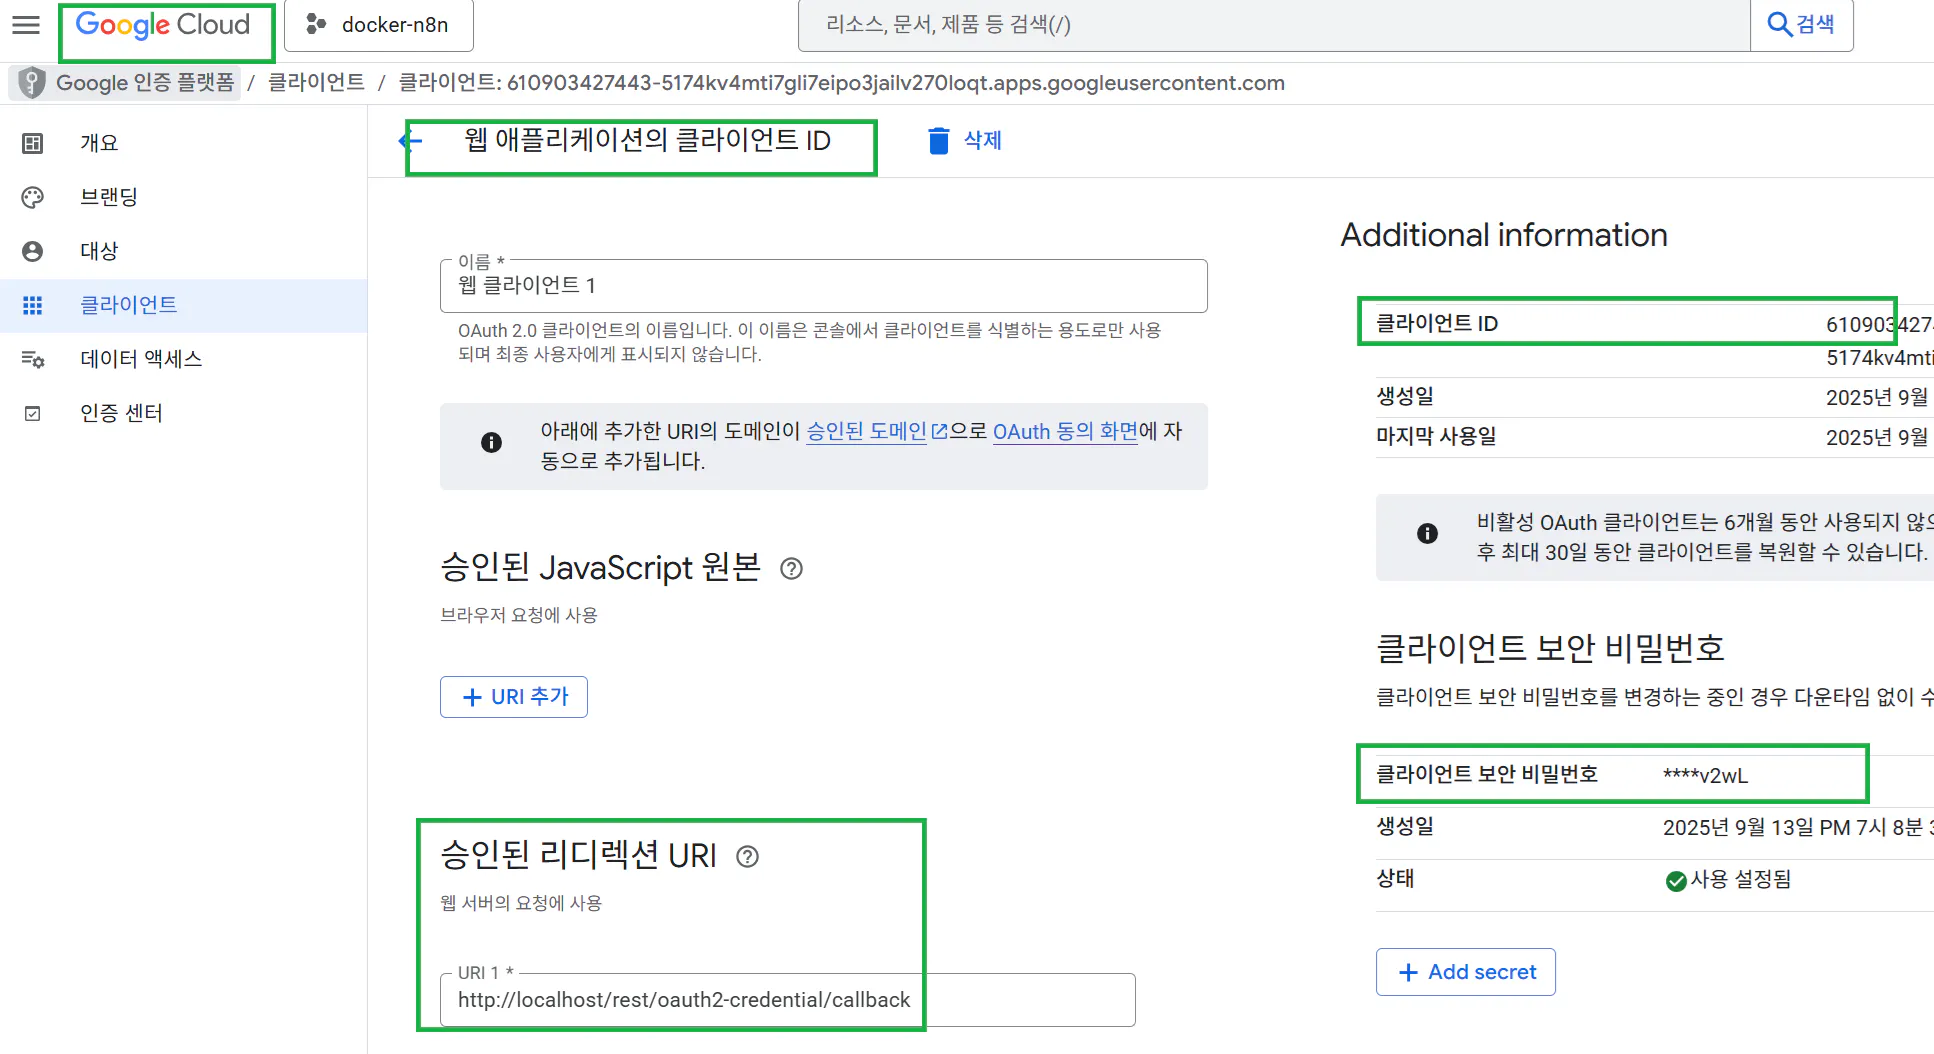
Task: Click the ****v2wL secret value
Action: (x=1706, y=775)
